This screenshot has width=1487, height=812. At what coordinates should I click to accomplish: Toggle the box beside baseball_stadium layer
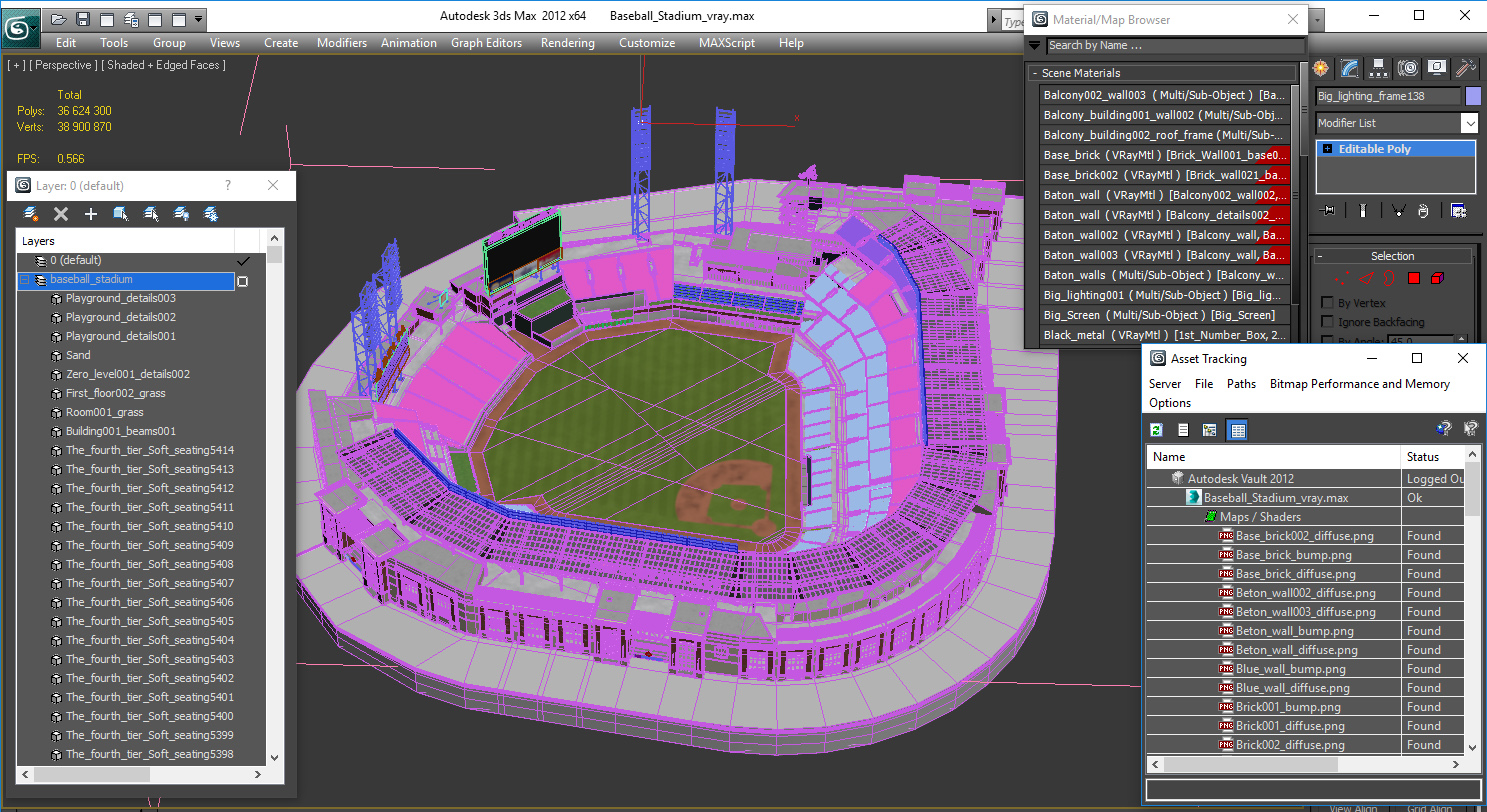[x=242, y=281]
